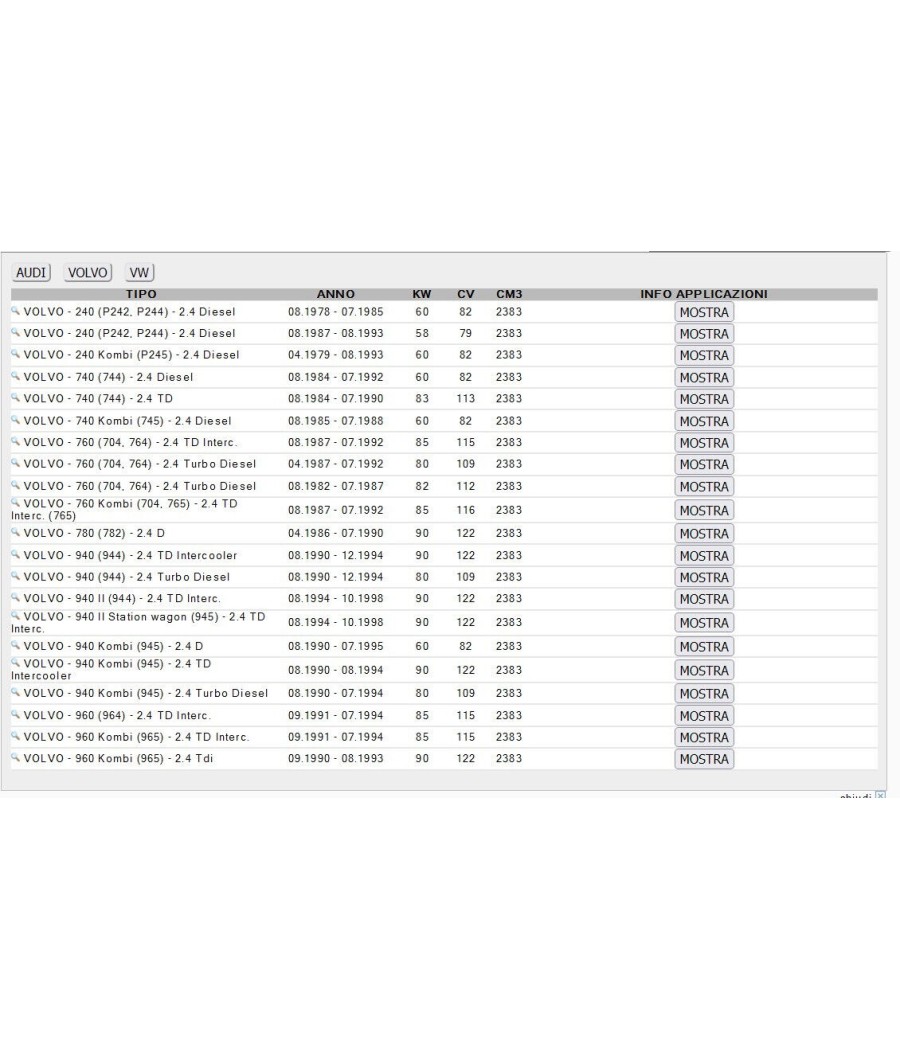Click MOSTRA for 960 (964) TD Interc.

point(704,716)
